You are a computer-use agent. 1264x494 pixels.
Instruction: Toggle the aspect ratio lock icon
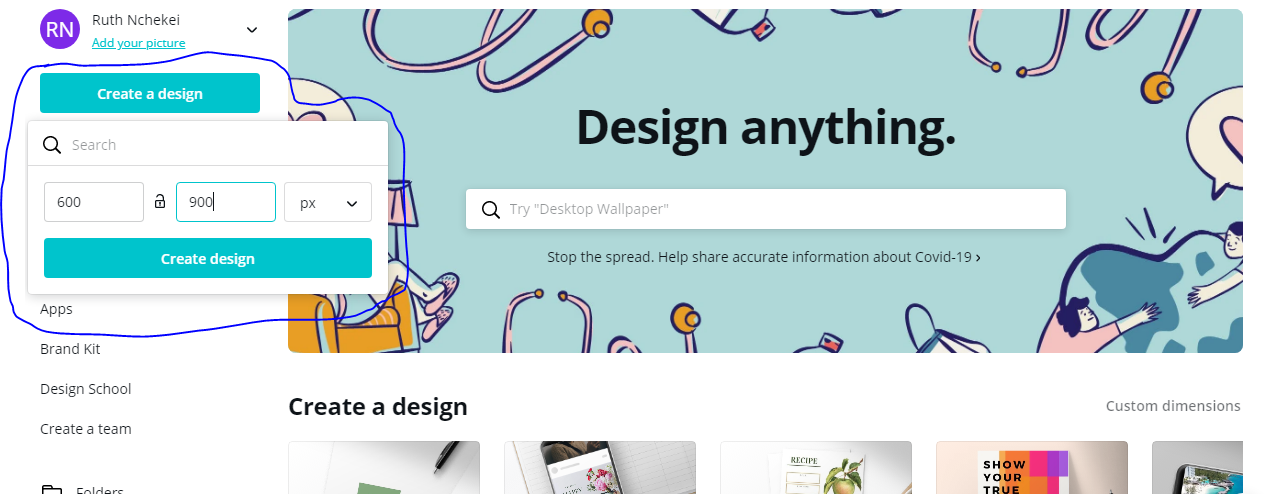coord(160,202)
